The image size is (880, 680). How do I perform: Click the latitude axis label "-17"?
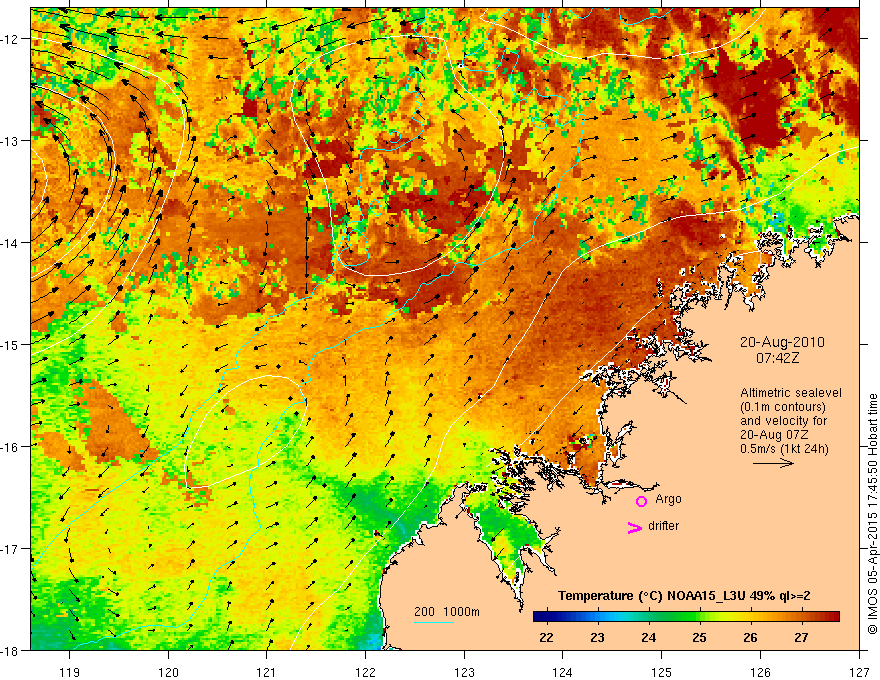pyautogui.click(x=10, y=548)
